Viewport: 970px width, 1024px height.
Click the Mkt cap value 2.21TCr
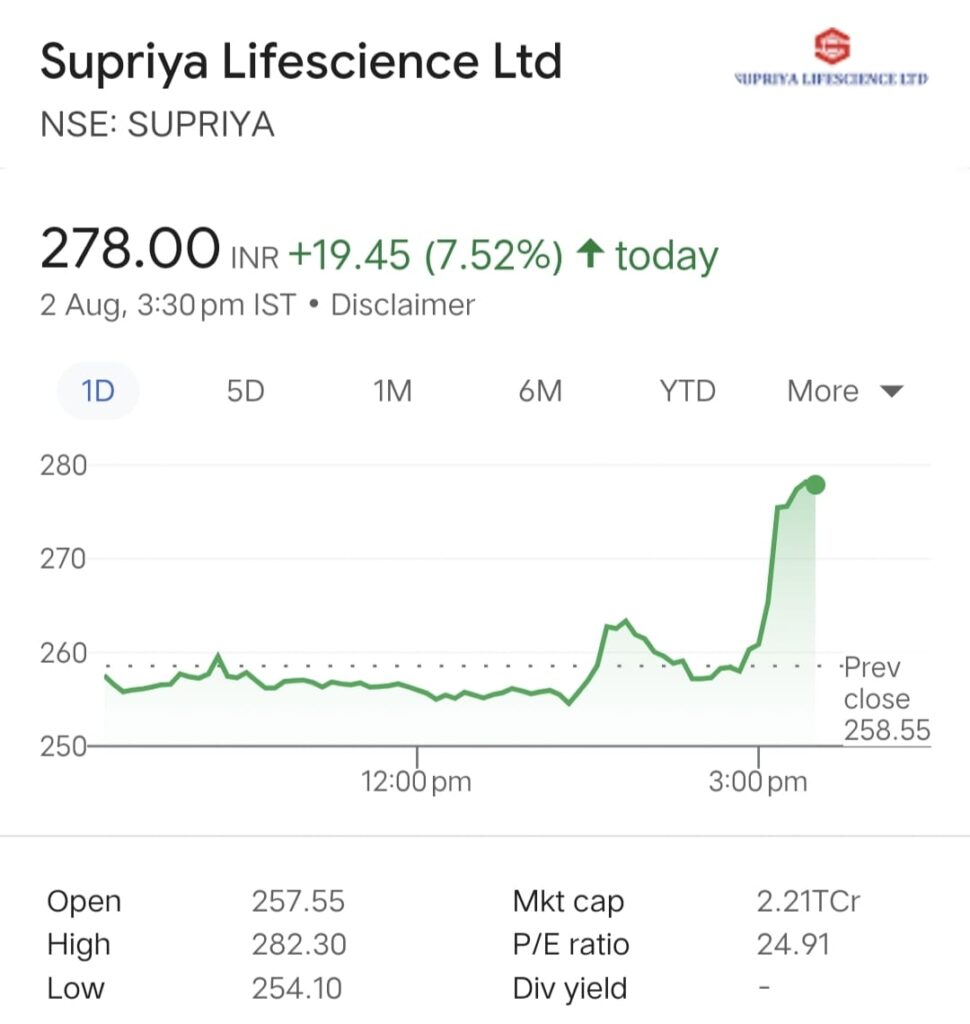point(808,902)
